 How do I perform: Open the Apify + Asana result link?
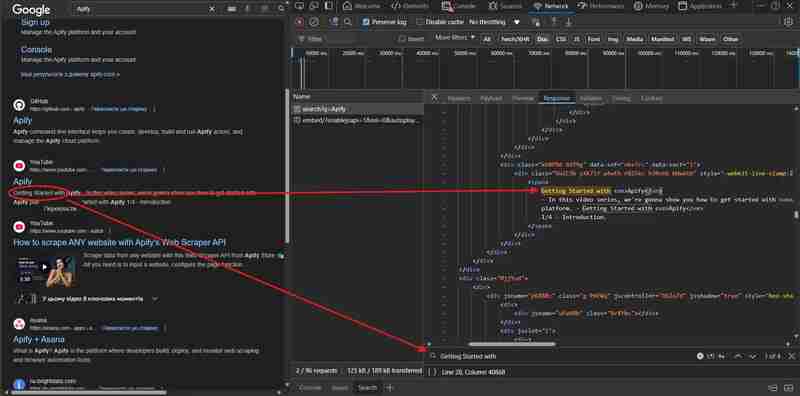point(39,339)
